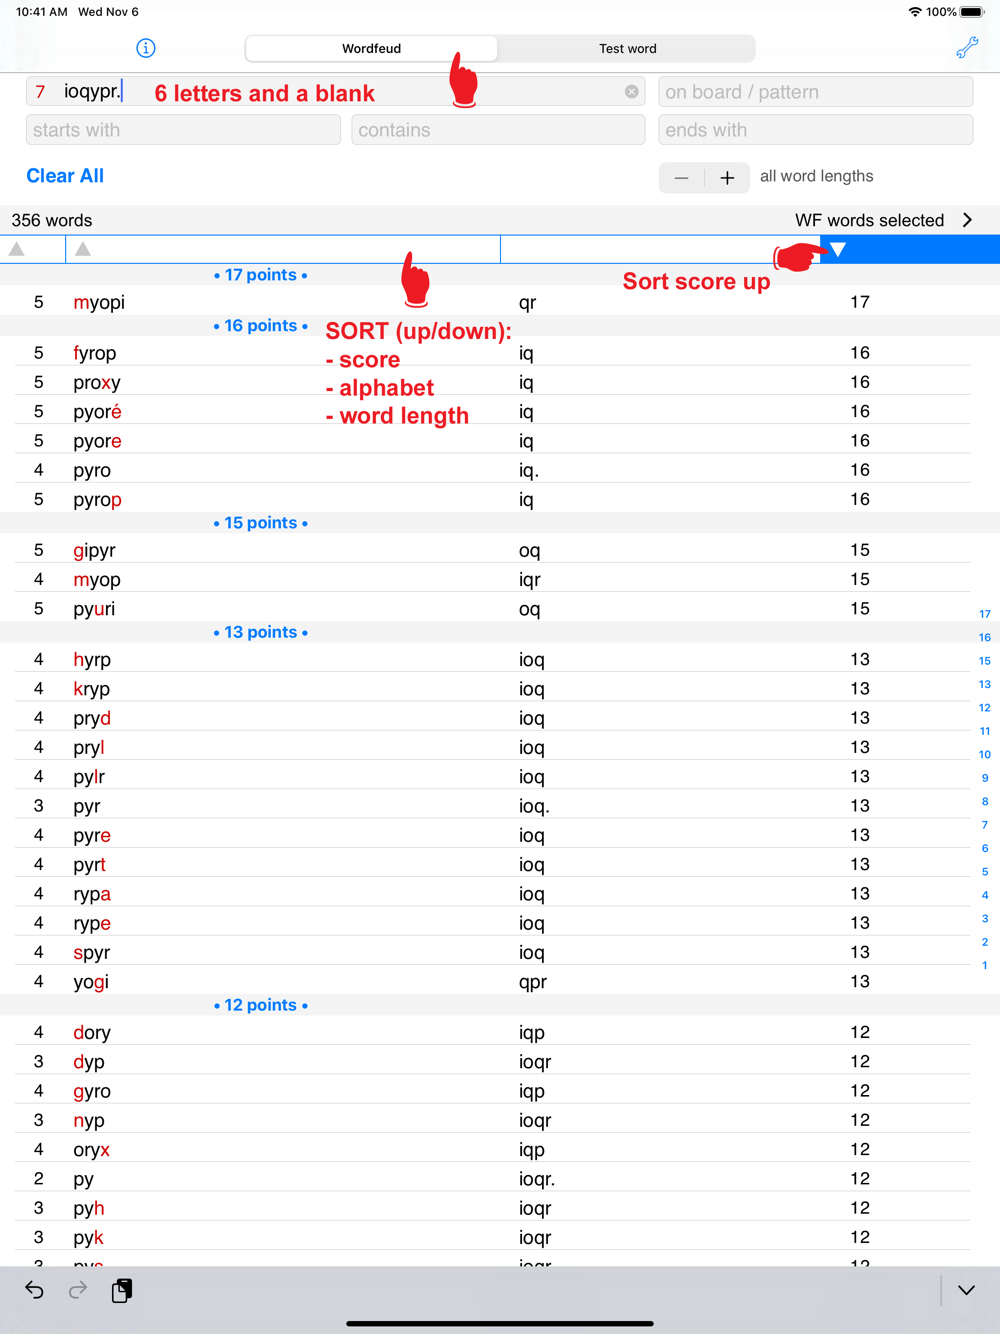Jump to 12 in the score index
The width and height of the screenshot is (1000, 1334).
(x=985, y=708)
